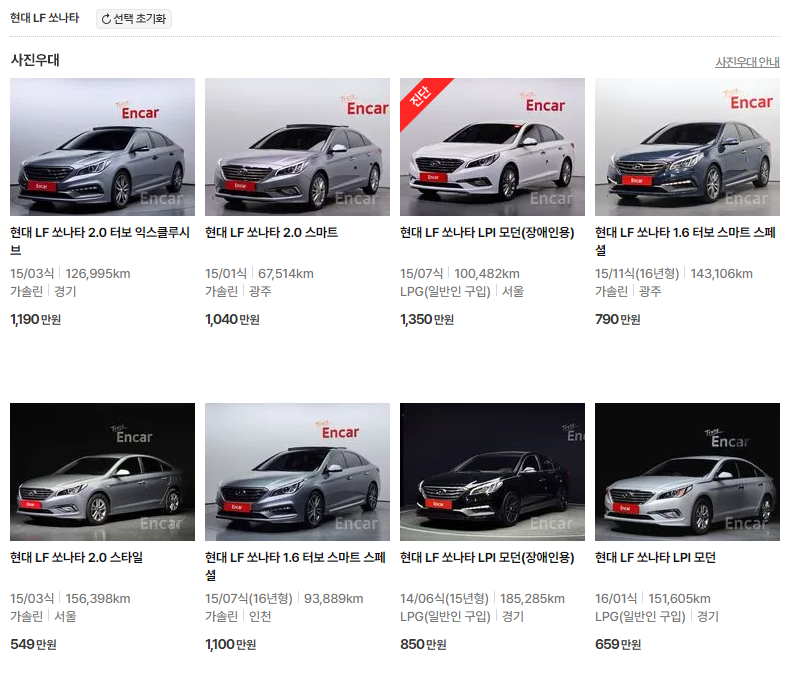Open the silver 2.0 터보 익스클루시브 car photo
The image size is (788, 673).
pos(103,147)
